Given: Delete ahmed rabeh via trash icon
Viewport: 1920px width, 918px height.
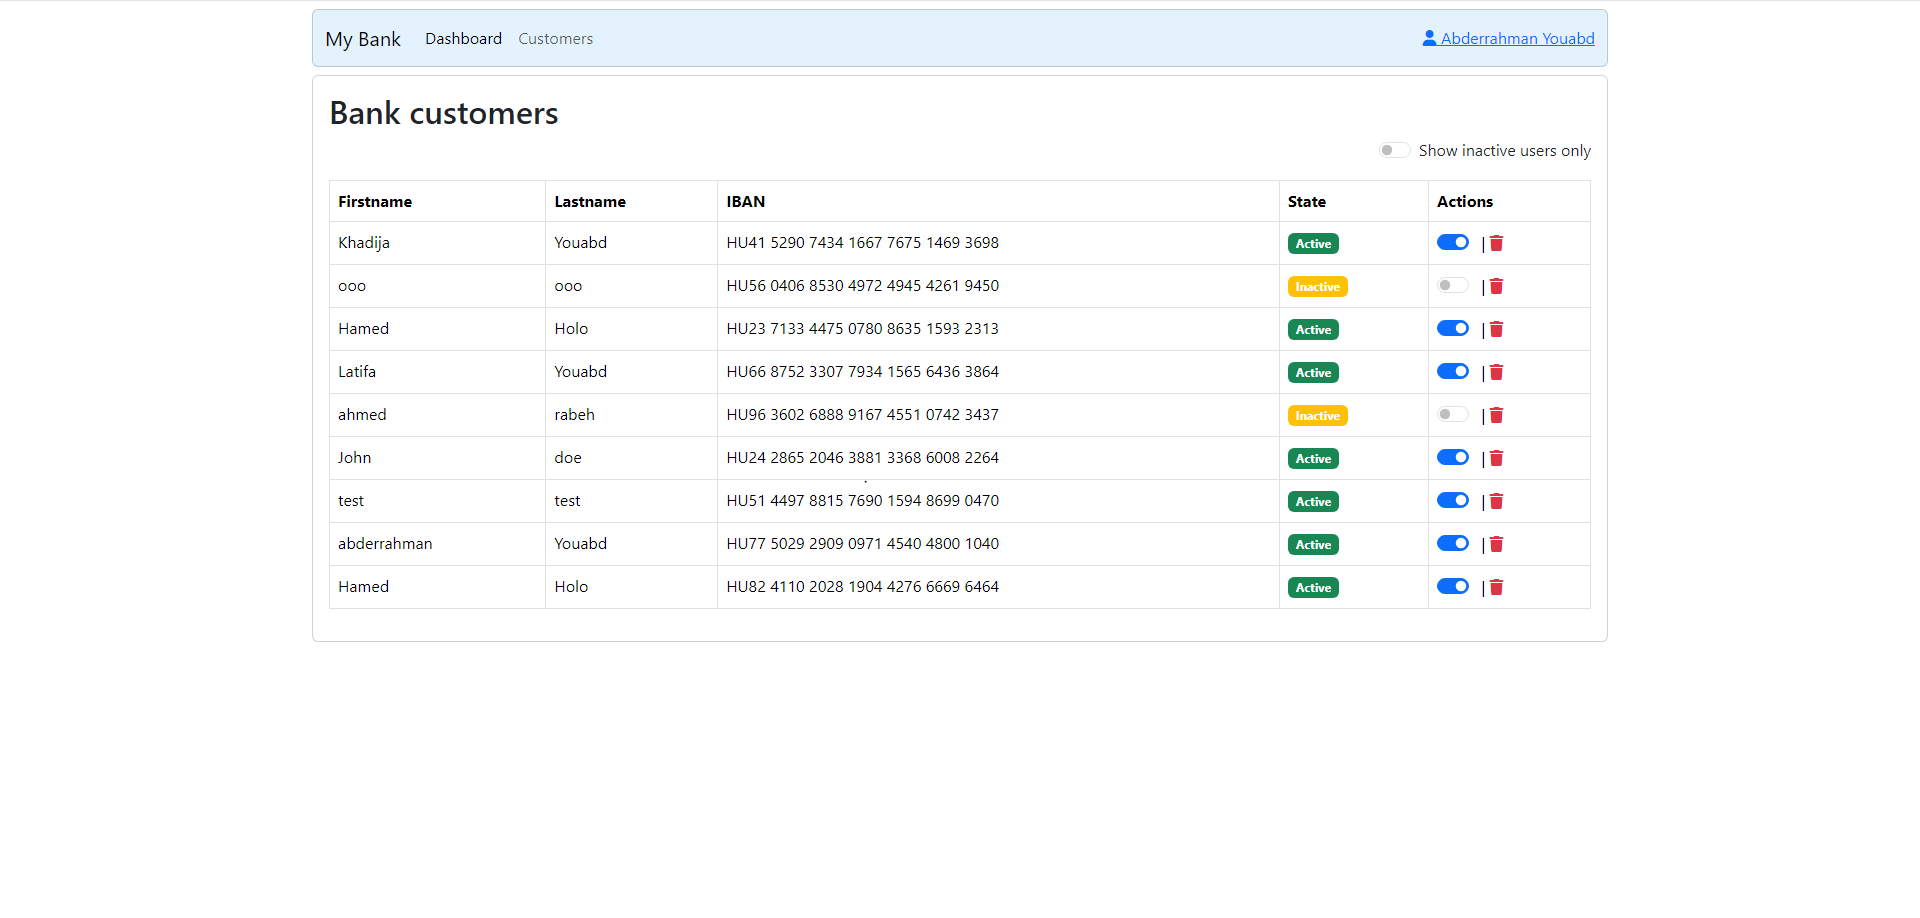Looking at the screenshot, I should click(x=1496, y=415).
